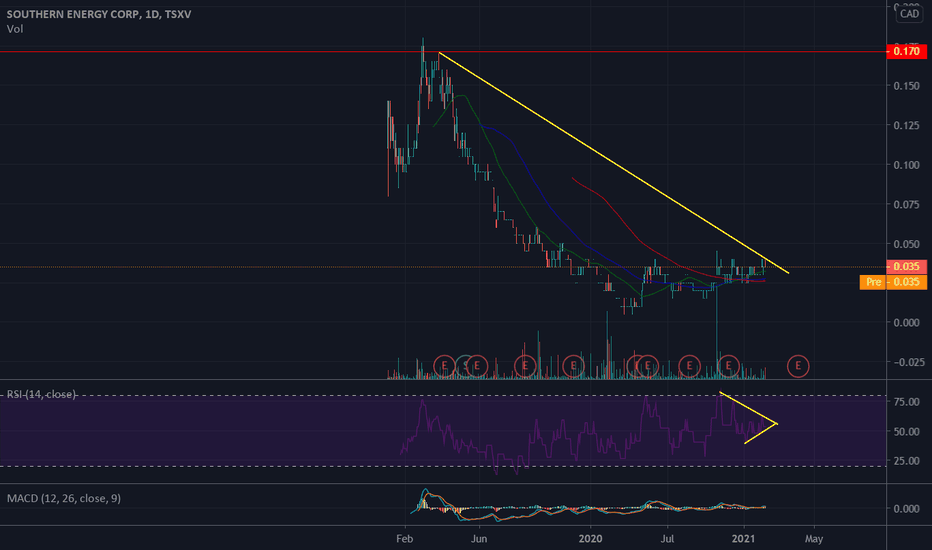Select the yellow descending RSI trendline
Screen dimensions: 932x550
click(x=748, y=408)
